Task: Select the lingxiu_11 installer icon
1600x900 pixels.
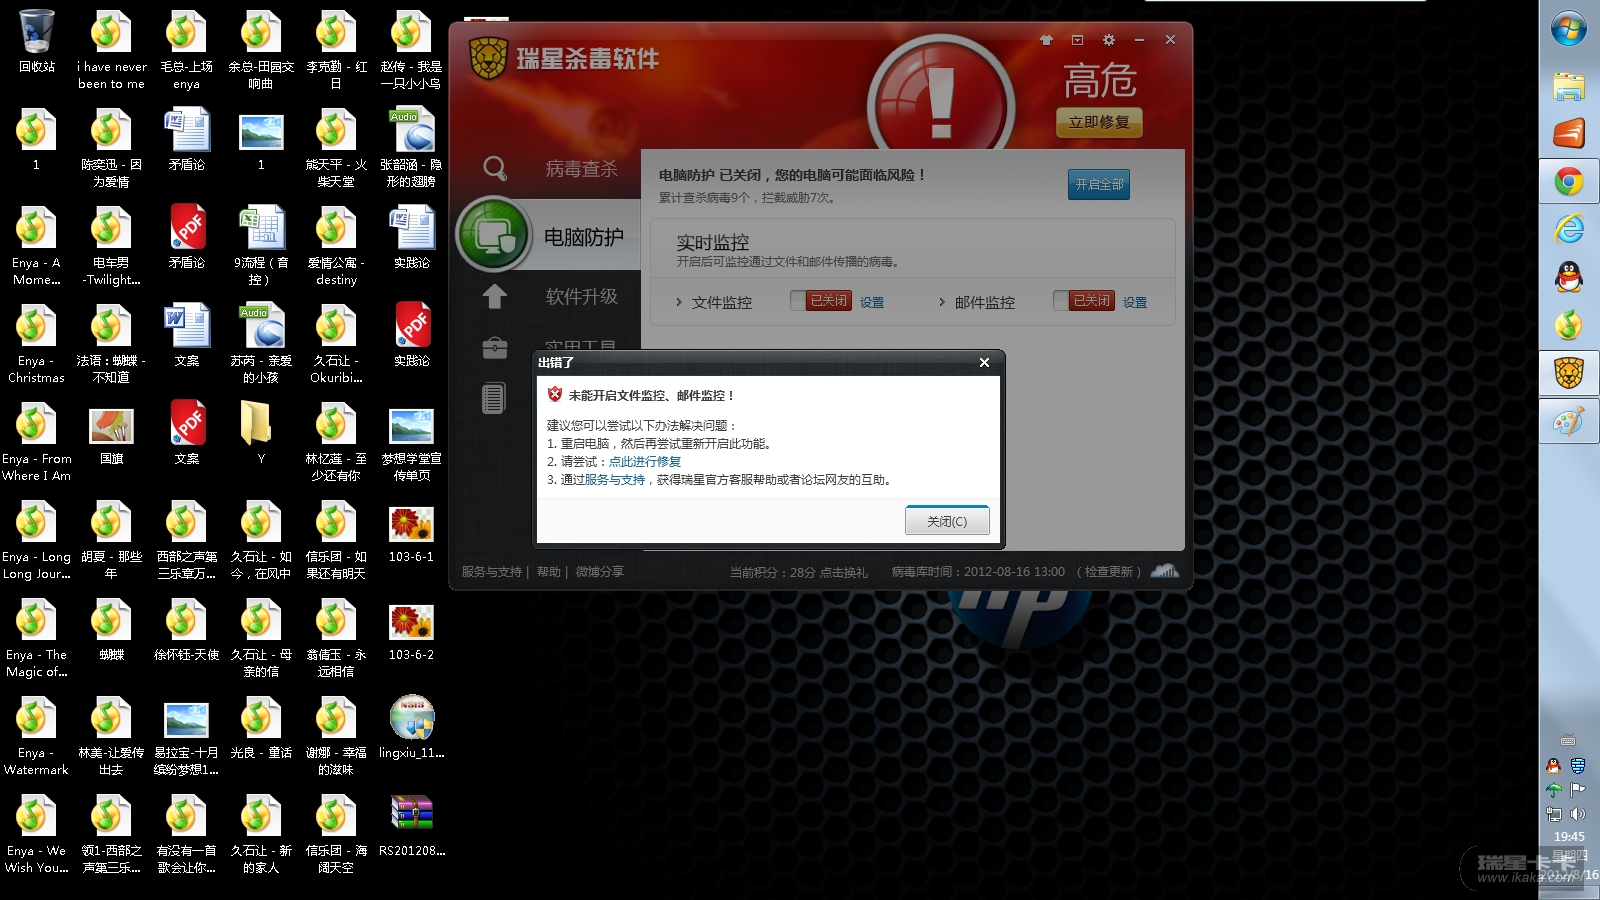Action: click(x=412, y=728)
